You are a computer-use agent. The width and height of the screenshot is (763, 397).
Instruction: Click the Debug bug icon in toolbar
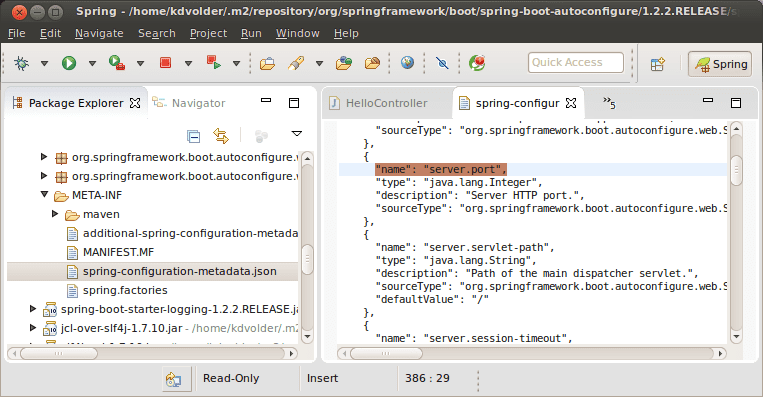coord(21,63)
